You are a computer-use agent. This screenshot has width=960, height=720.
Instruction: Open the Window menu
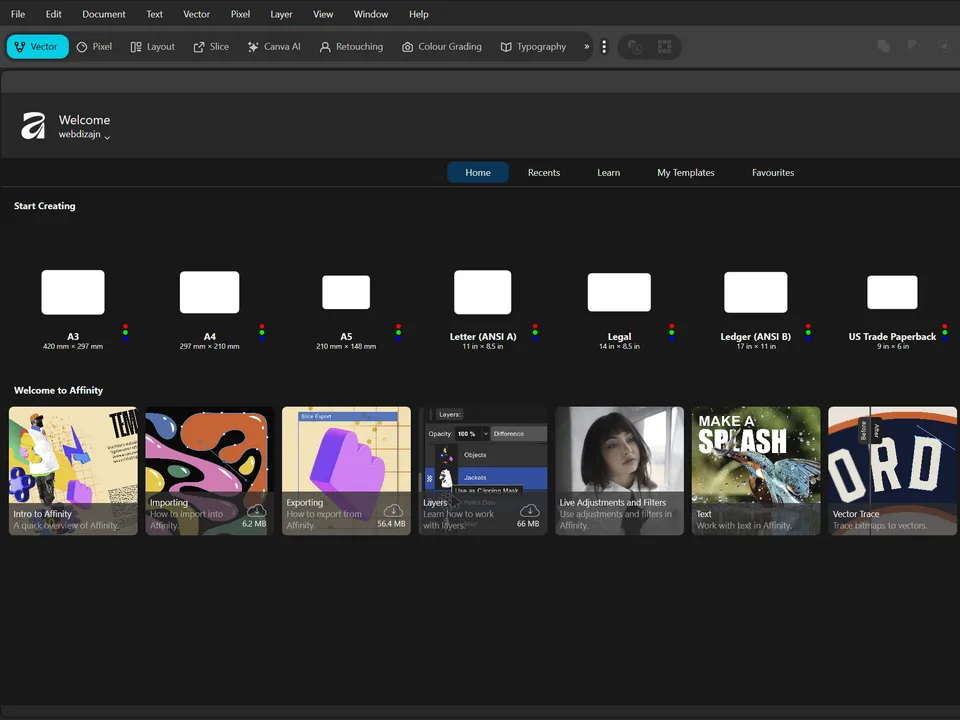[x=370, y=13]
